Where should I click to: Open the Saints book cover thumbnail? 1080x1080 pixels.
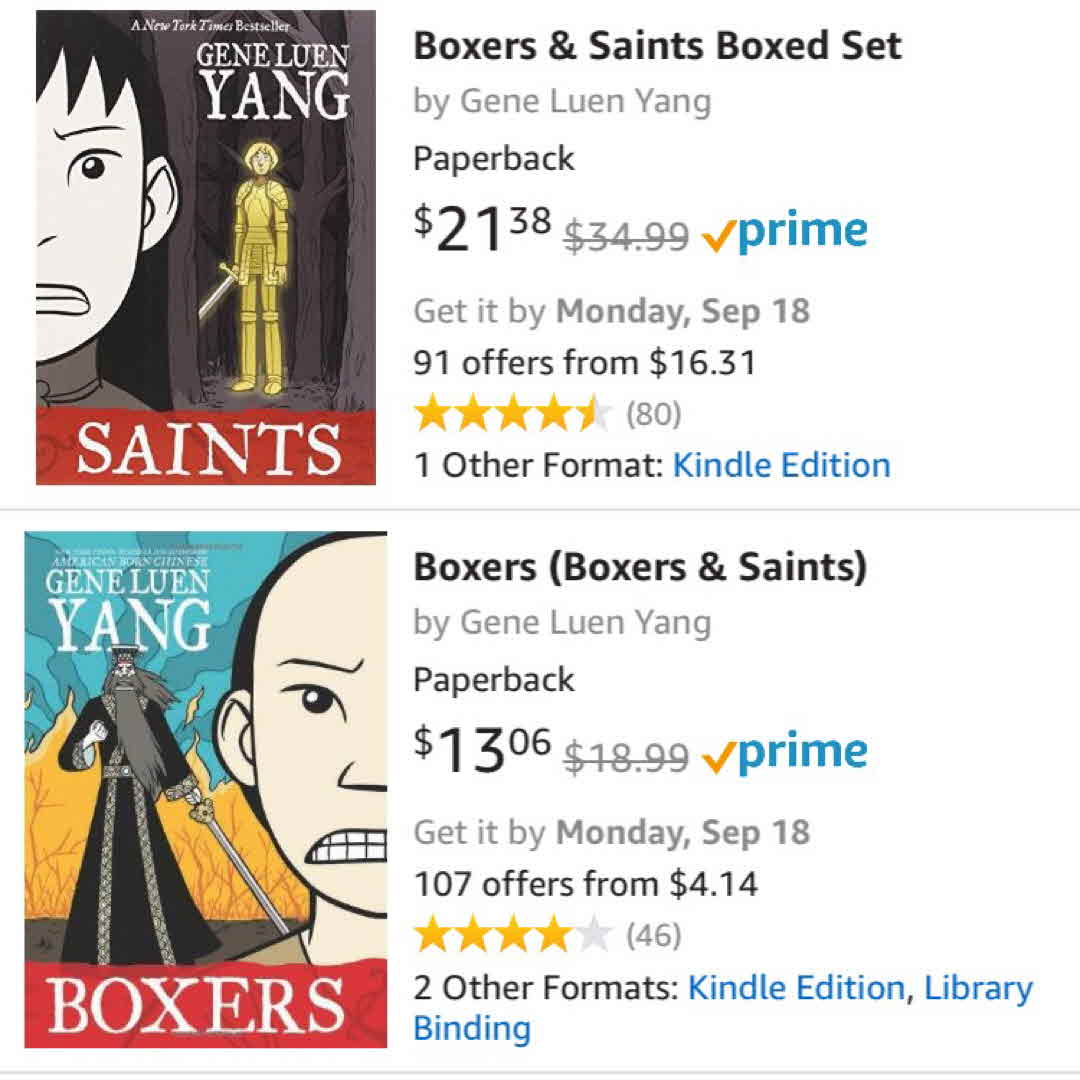coord(206,247)
